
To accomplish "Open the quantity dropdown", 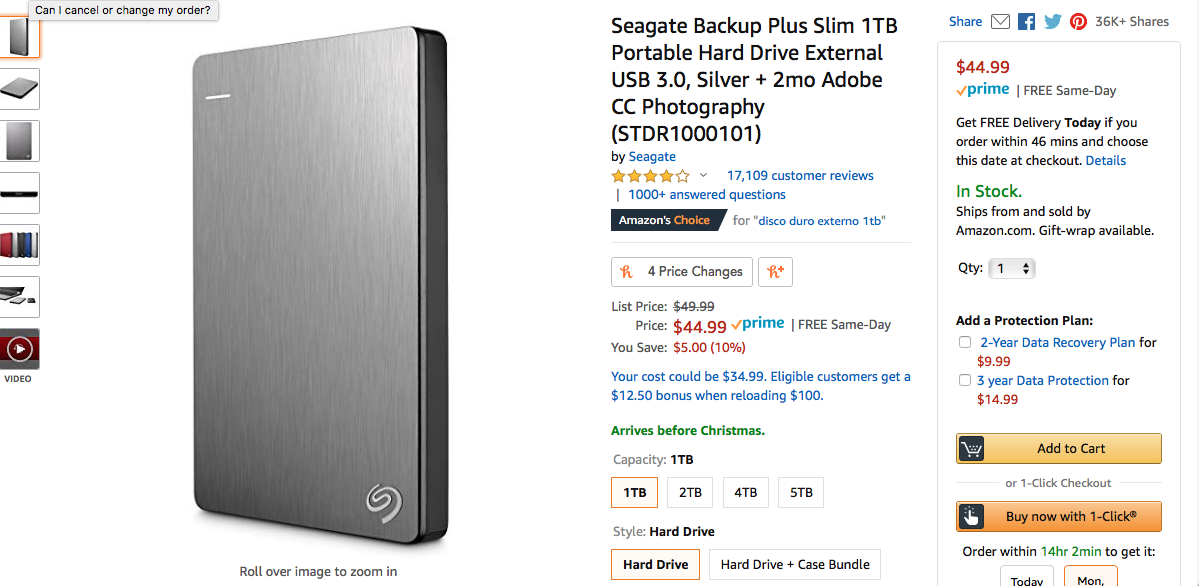I will 1012,268.
